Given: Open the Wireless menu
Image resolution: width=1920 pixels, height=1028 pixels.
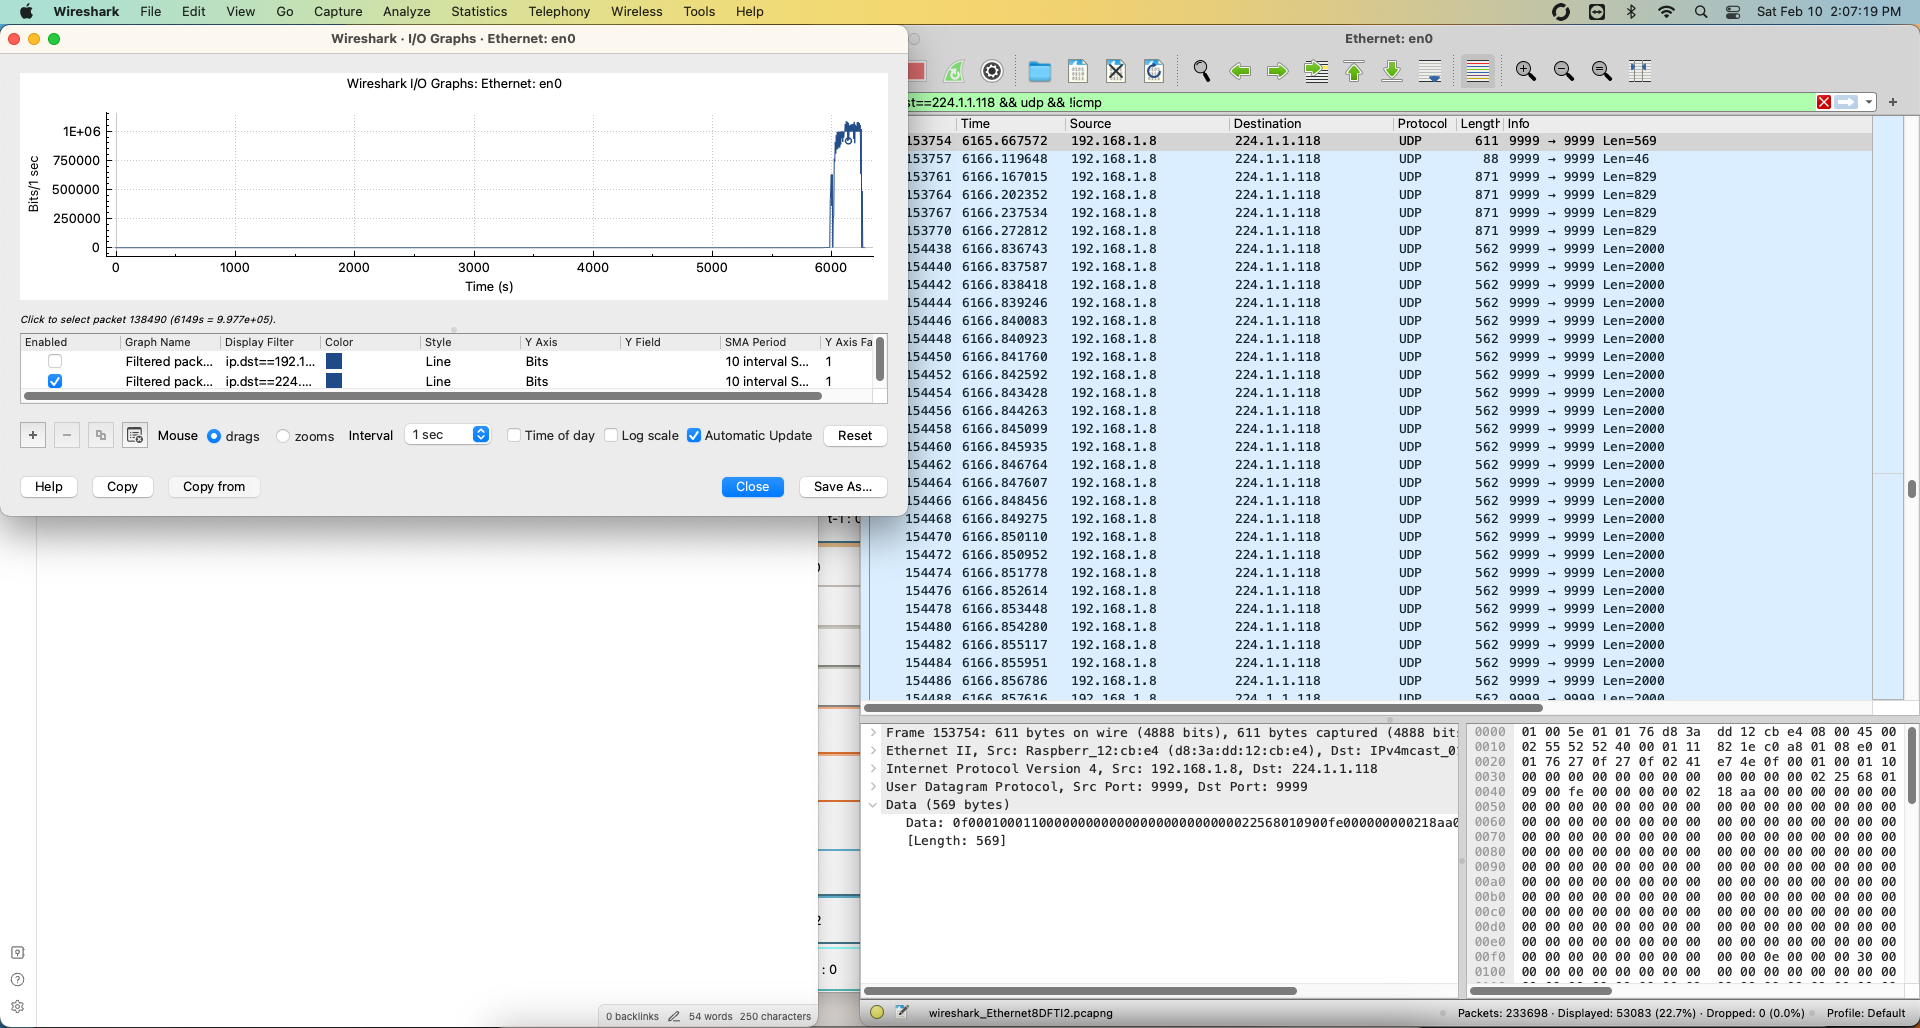Looking at the screenshot, I should point(637,11).
